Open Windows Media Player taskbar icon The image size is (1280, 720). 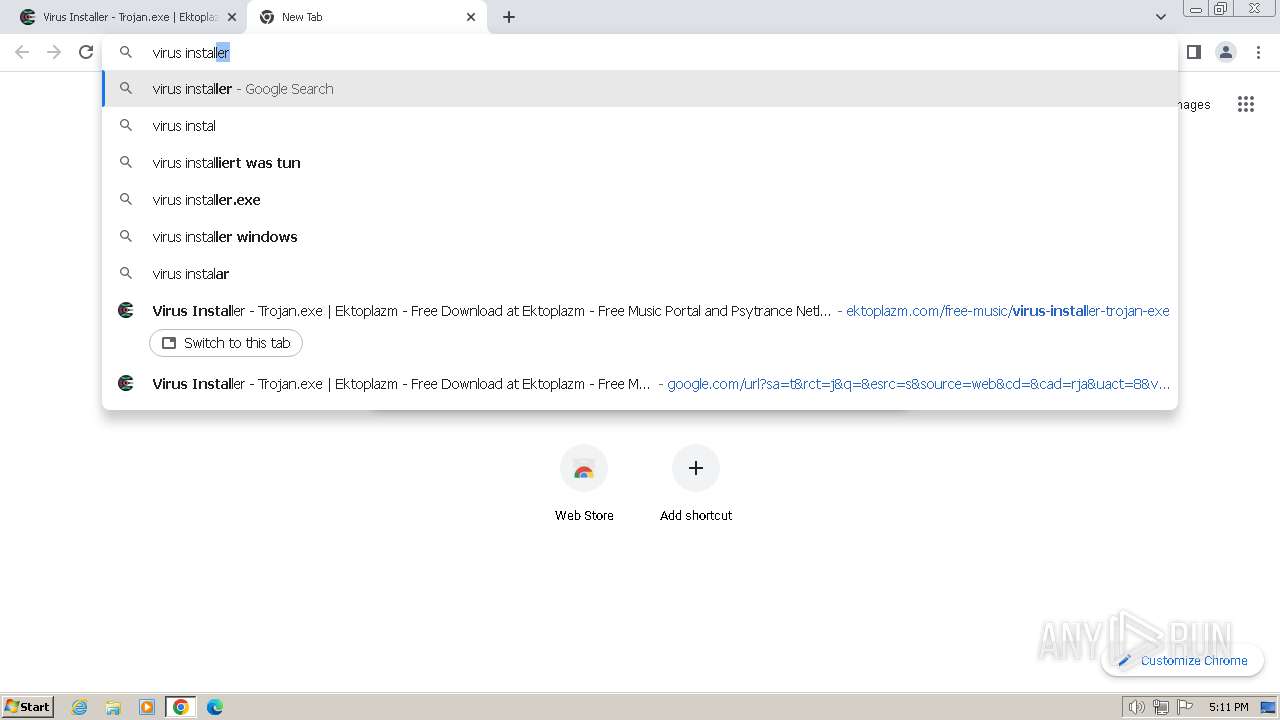click(147, 707)
